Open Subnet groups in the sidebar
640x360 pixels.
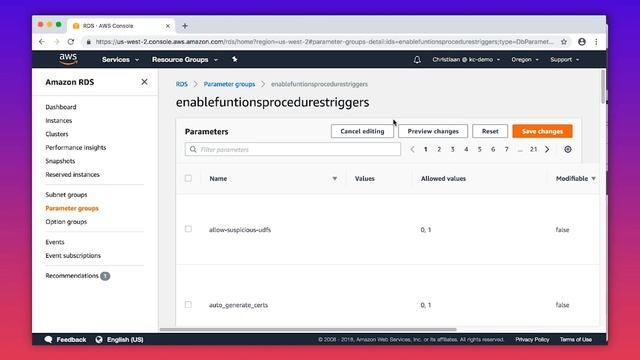click(66, 195)
